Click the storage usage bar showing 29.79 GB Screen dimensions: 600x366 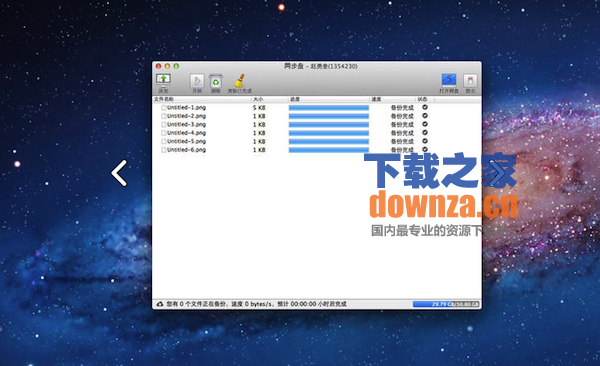[x=446, y=304]
